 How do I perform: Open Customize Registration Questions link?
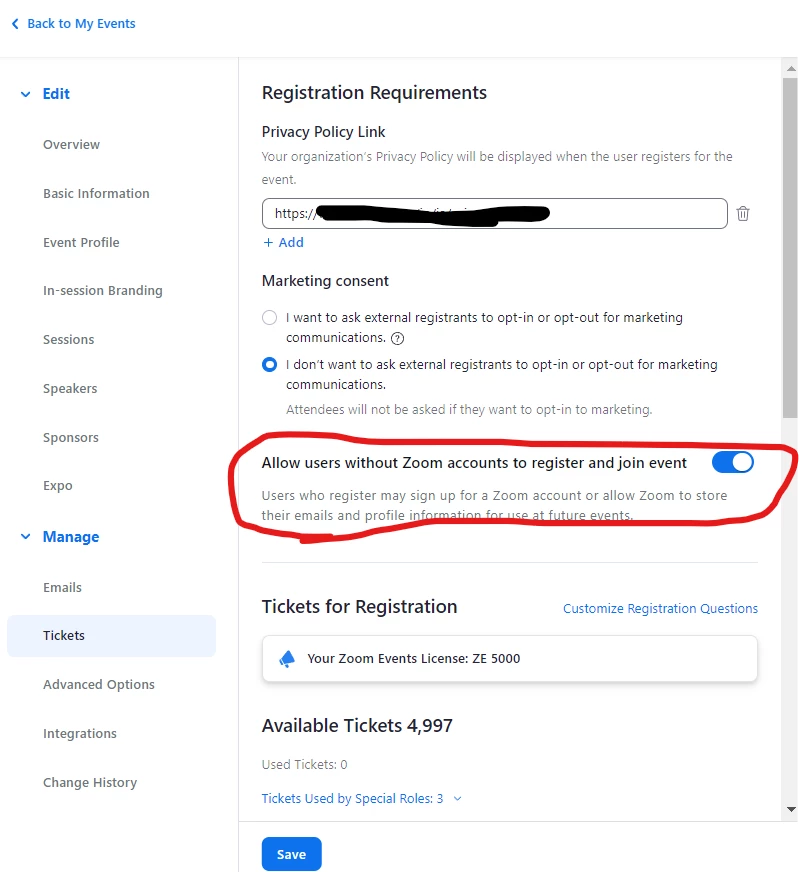[x=660, y=608]
